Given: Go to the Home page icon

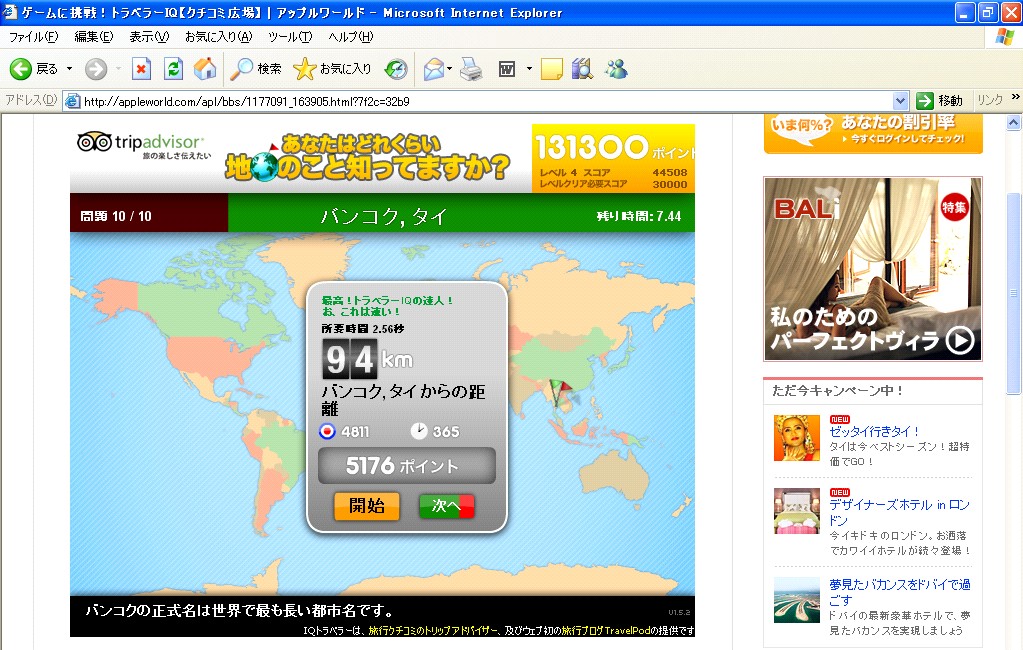Looking at the screenshot, I should [205, 69].
